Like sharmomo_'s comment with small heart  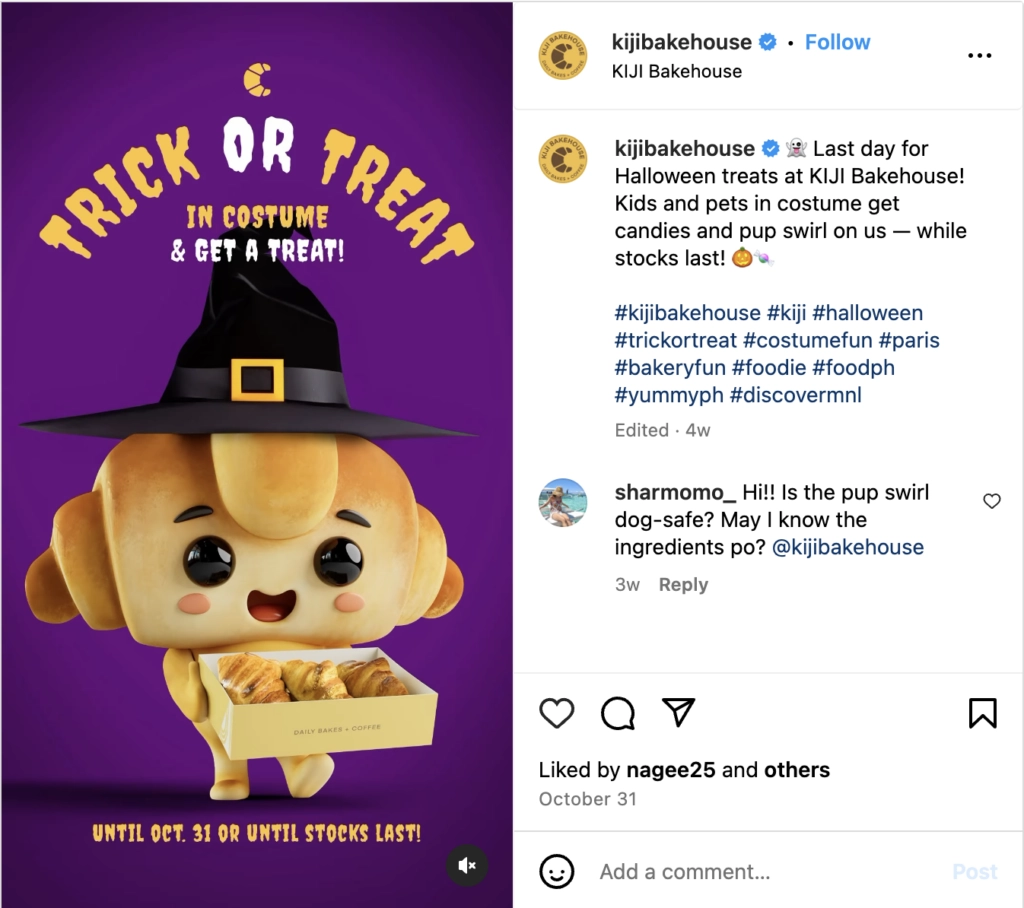[992, 501]
